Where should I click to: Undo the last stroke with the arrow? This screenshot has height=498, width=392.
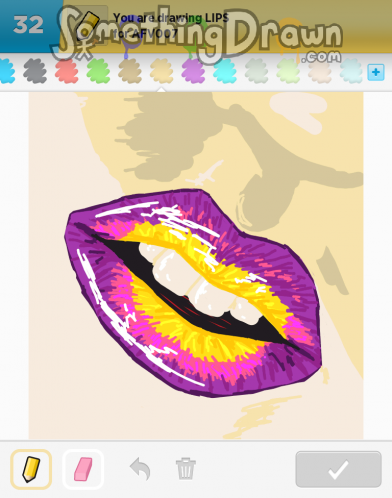140,468
